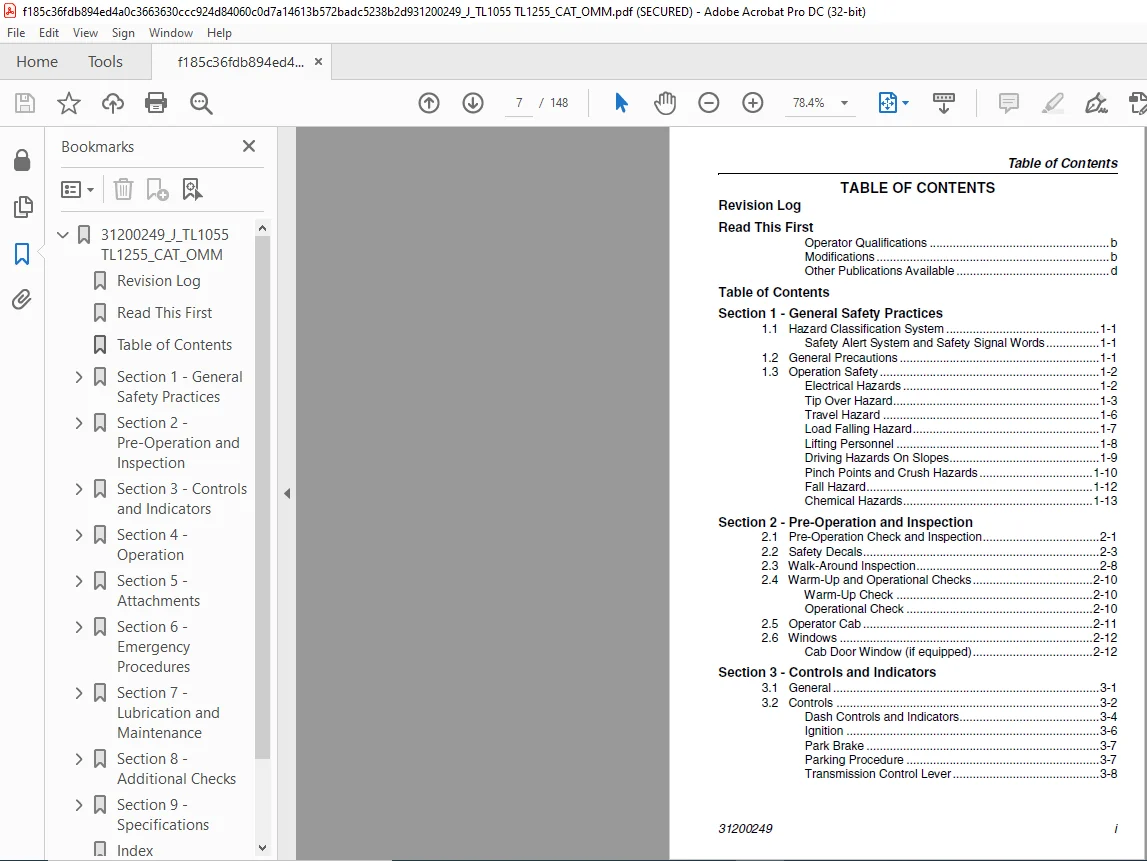
Task: Activate the Hand pan tool
Action: [665, 103]
